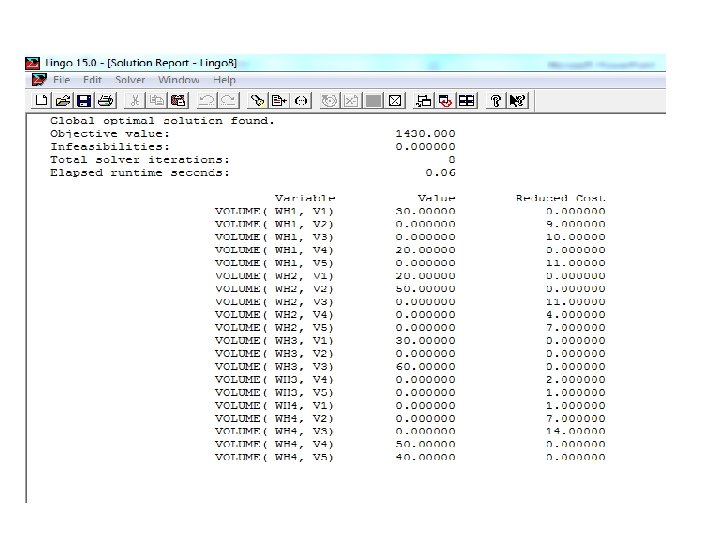Click reduced cost 14.00000 for WH4, V3
The image size is (720, 540).
[x=575, y=432]
